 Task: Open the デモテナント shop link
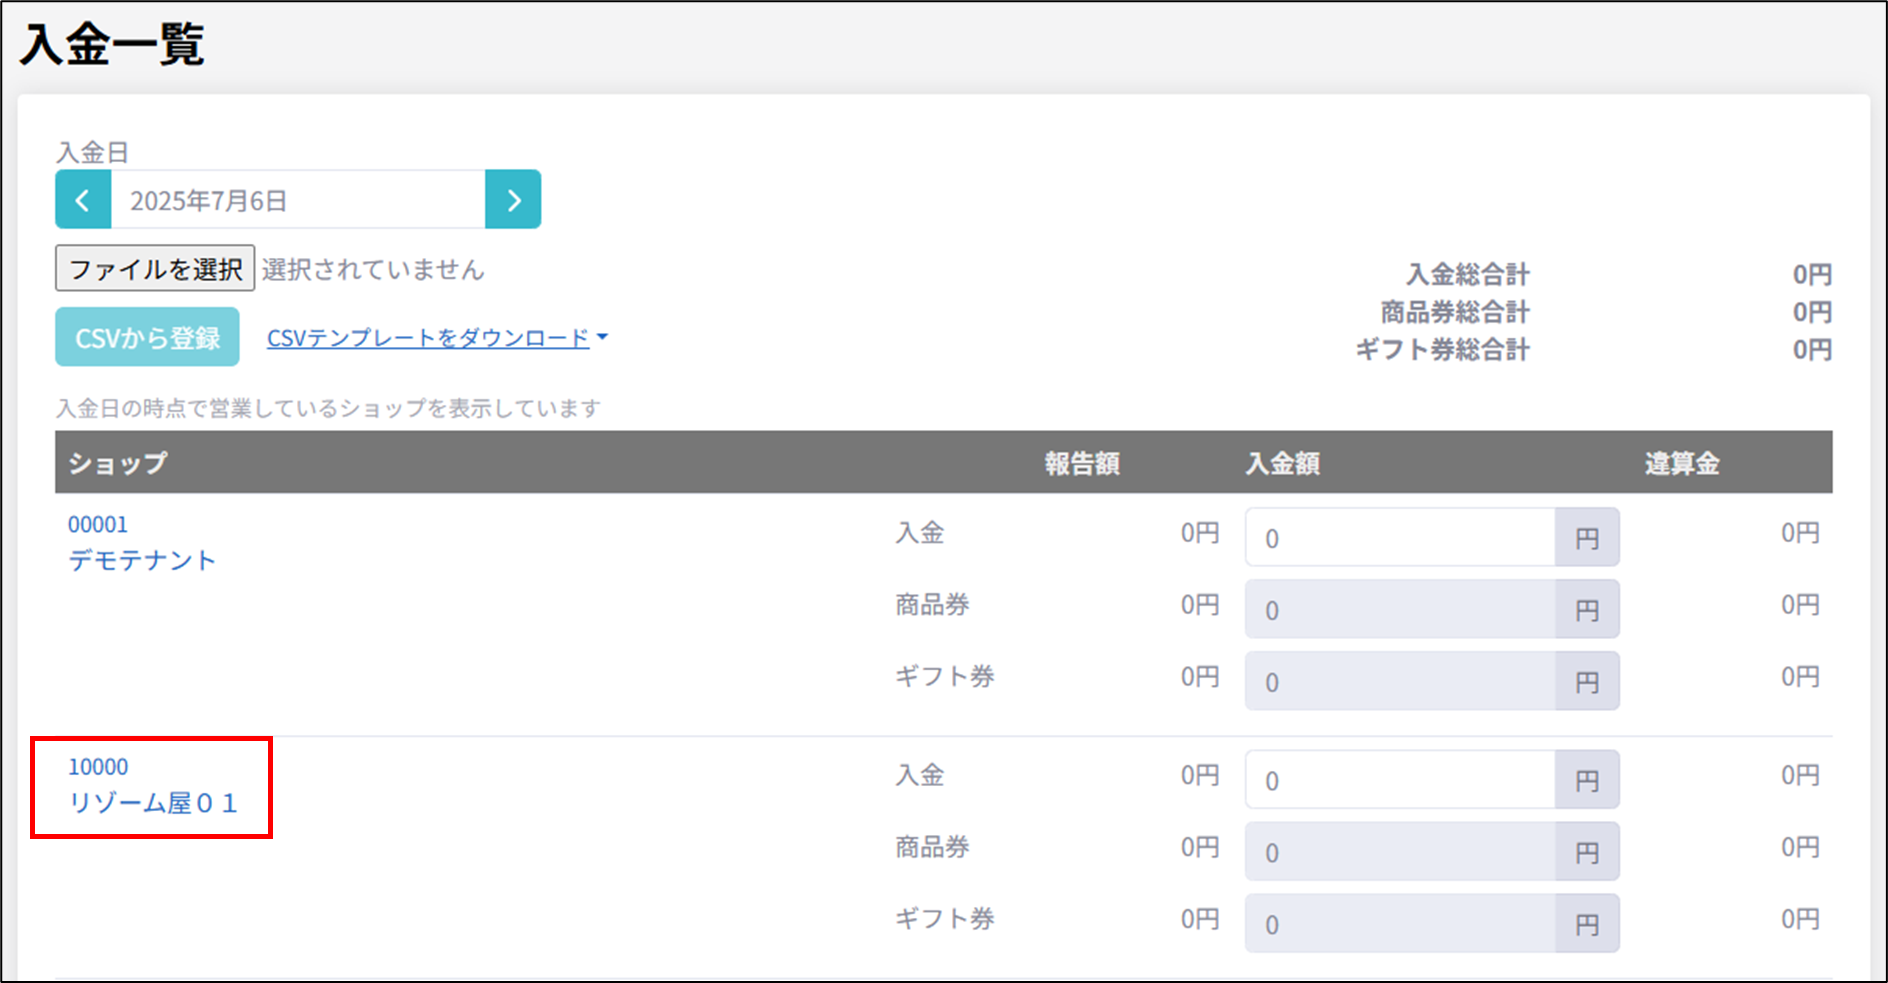pos(142,560)
